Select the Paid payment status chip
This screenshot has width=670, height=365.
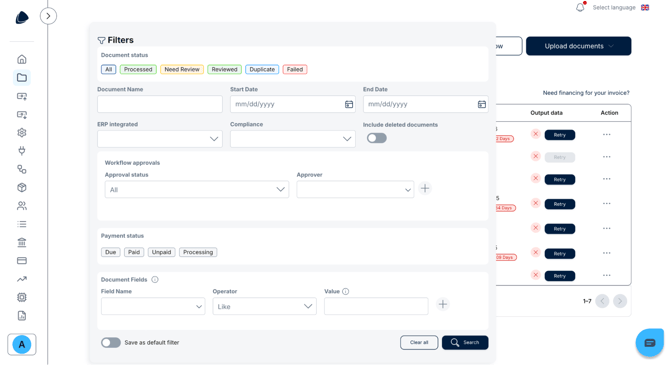pyautogui.click(x=134, y=252)
